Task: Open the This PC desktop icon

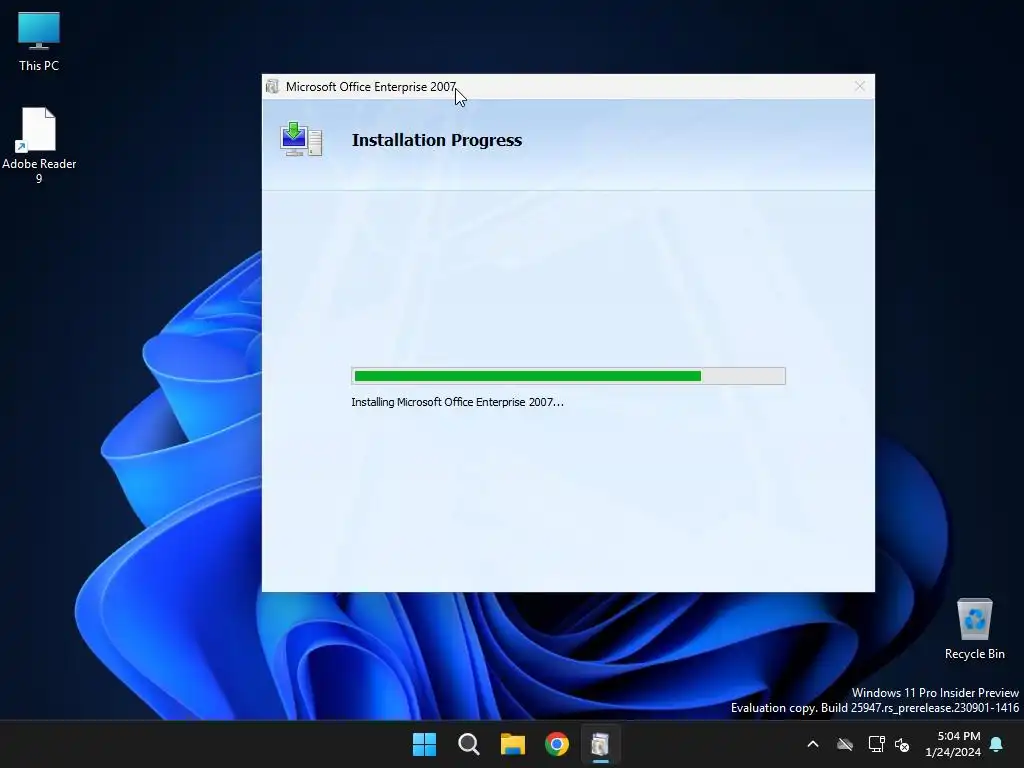Action: [x=39, y=40]
